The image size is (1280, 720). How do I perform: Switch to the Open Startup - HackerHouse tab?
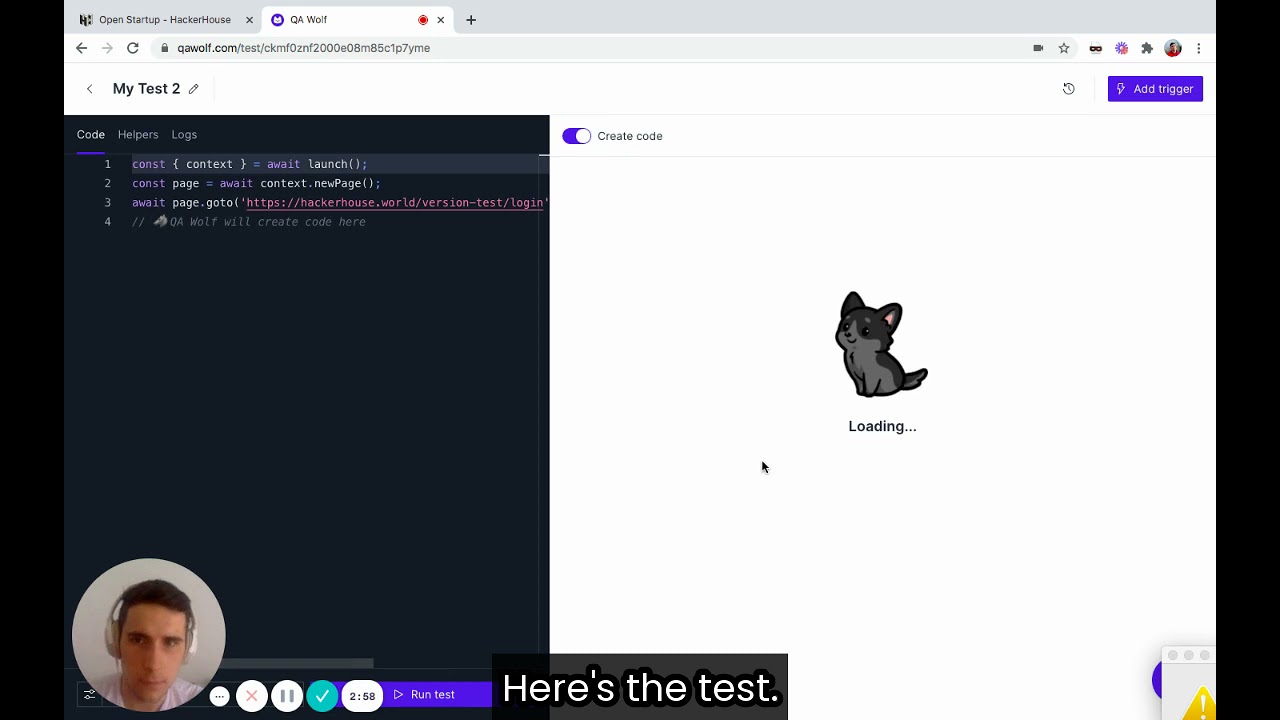(x=165, y=20)
